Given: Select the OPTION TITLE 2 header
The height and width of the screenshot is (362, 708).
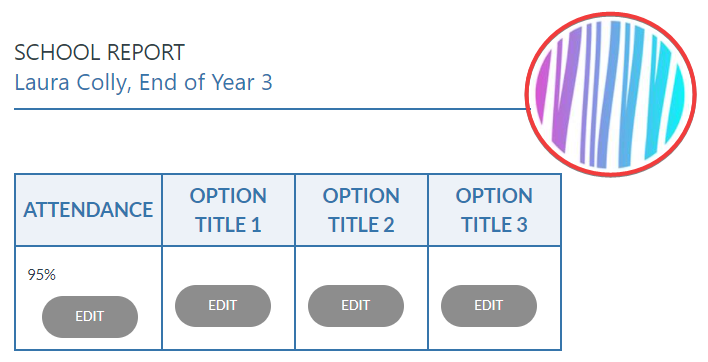Looking at the screenshot, I should [361, 210].
